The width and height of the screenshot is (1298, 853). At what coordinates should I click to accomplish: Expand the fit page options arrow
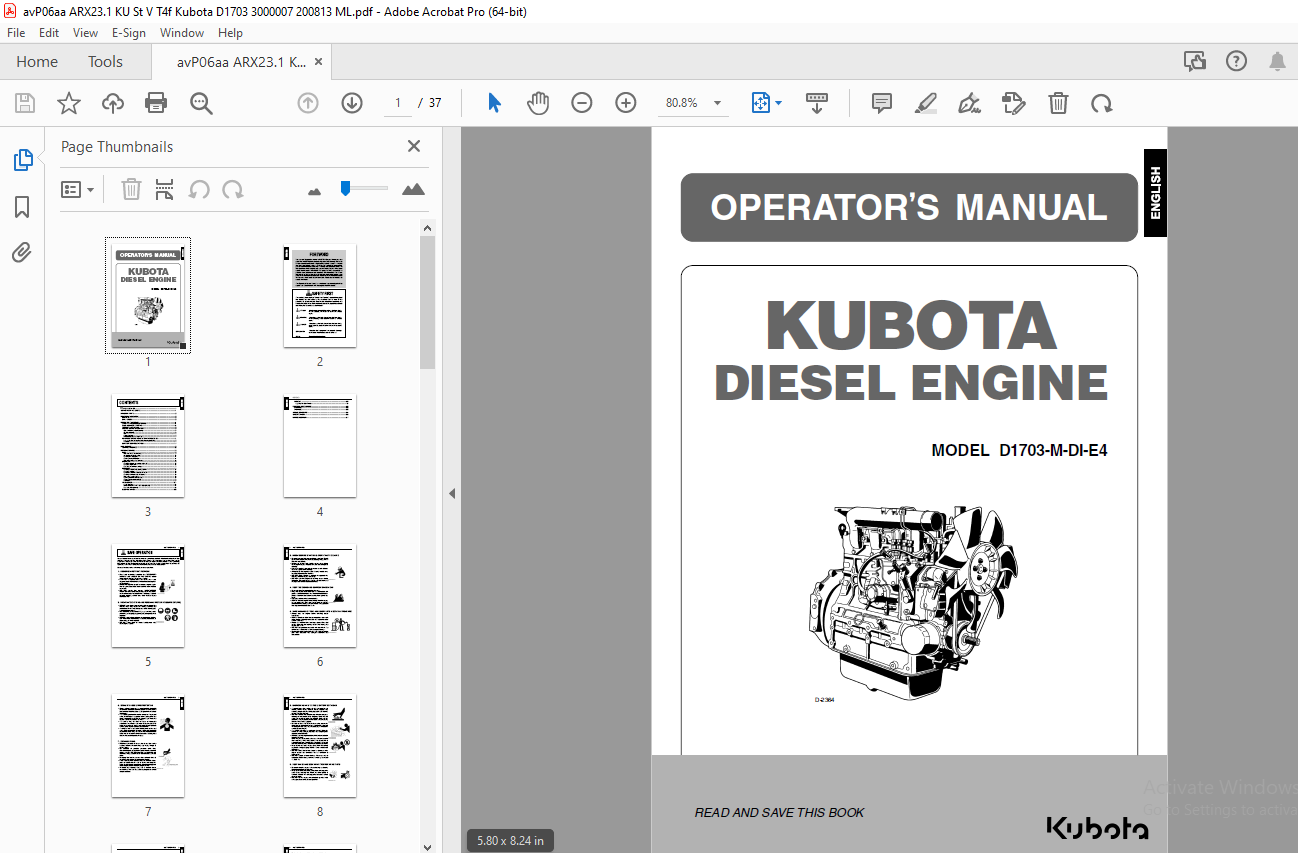[x=778, y=103]
